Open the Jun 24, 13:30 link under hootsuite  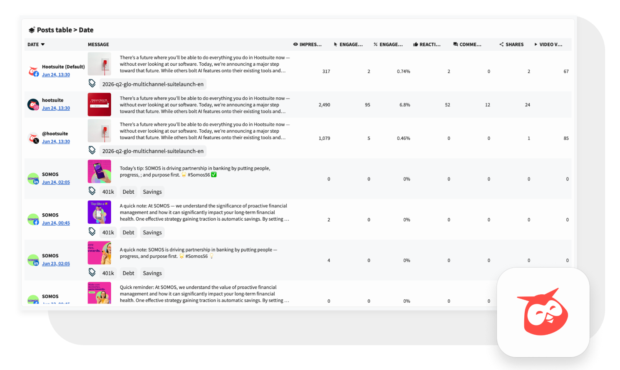56,108
